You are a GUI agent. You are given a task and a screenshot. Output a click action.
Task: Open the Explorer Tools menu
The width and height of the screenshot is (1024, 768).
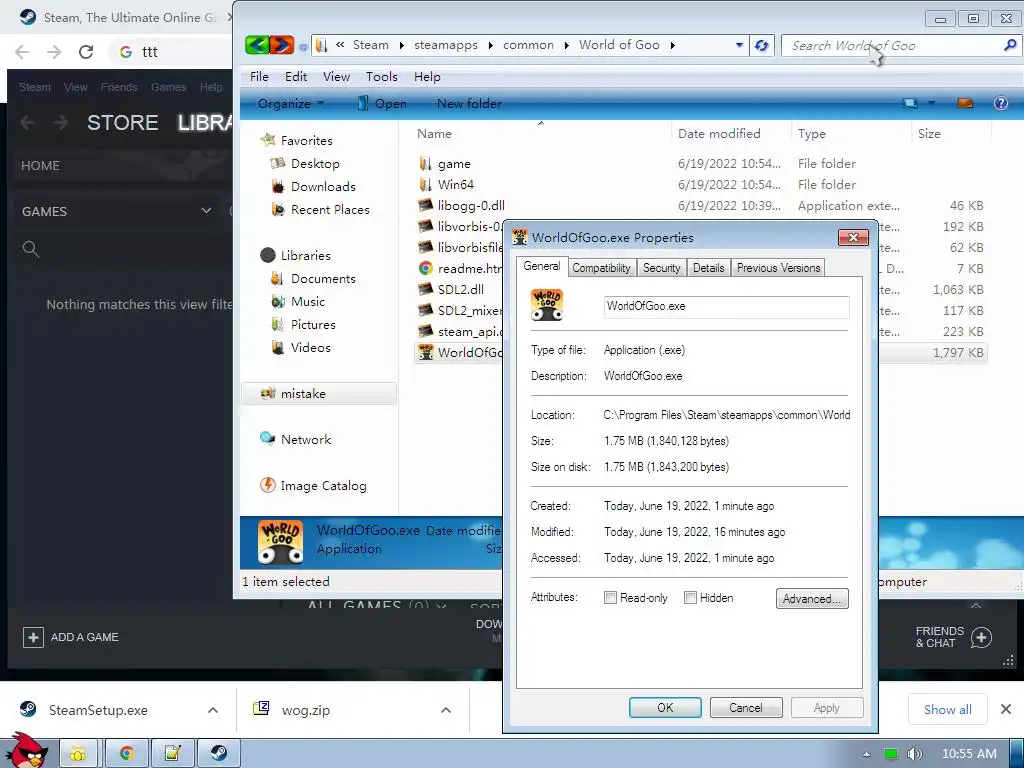click(381, 76)
